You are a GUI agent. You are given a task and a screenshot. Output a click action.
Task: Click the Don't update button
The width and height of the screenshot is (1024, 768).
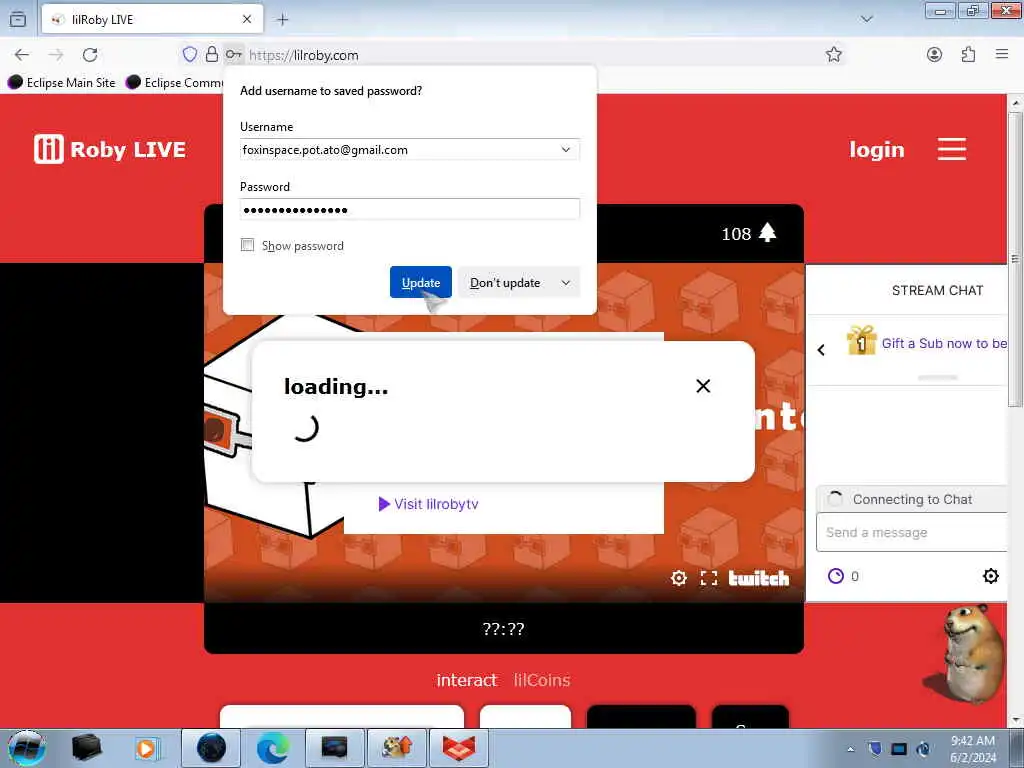(505, 283)
